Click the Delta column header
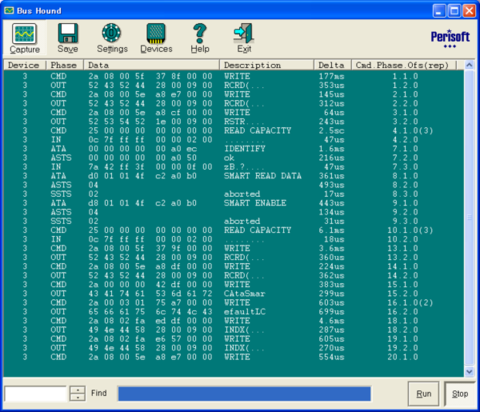The height and width of the screenshot is (412, 480). coord(332,65)
